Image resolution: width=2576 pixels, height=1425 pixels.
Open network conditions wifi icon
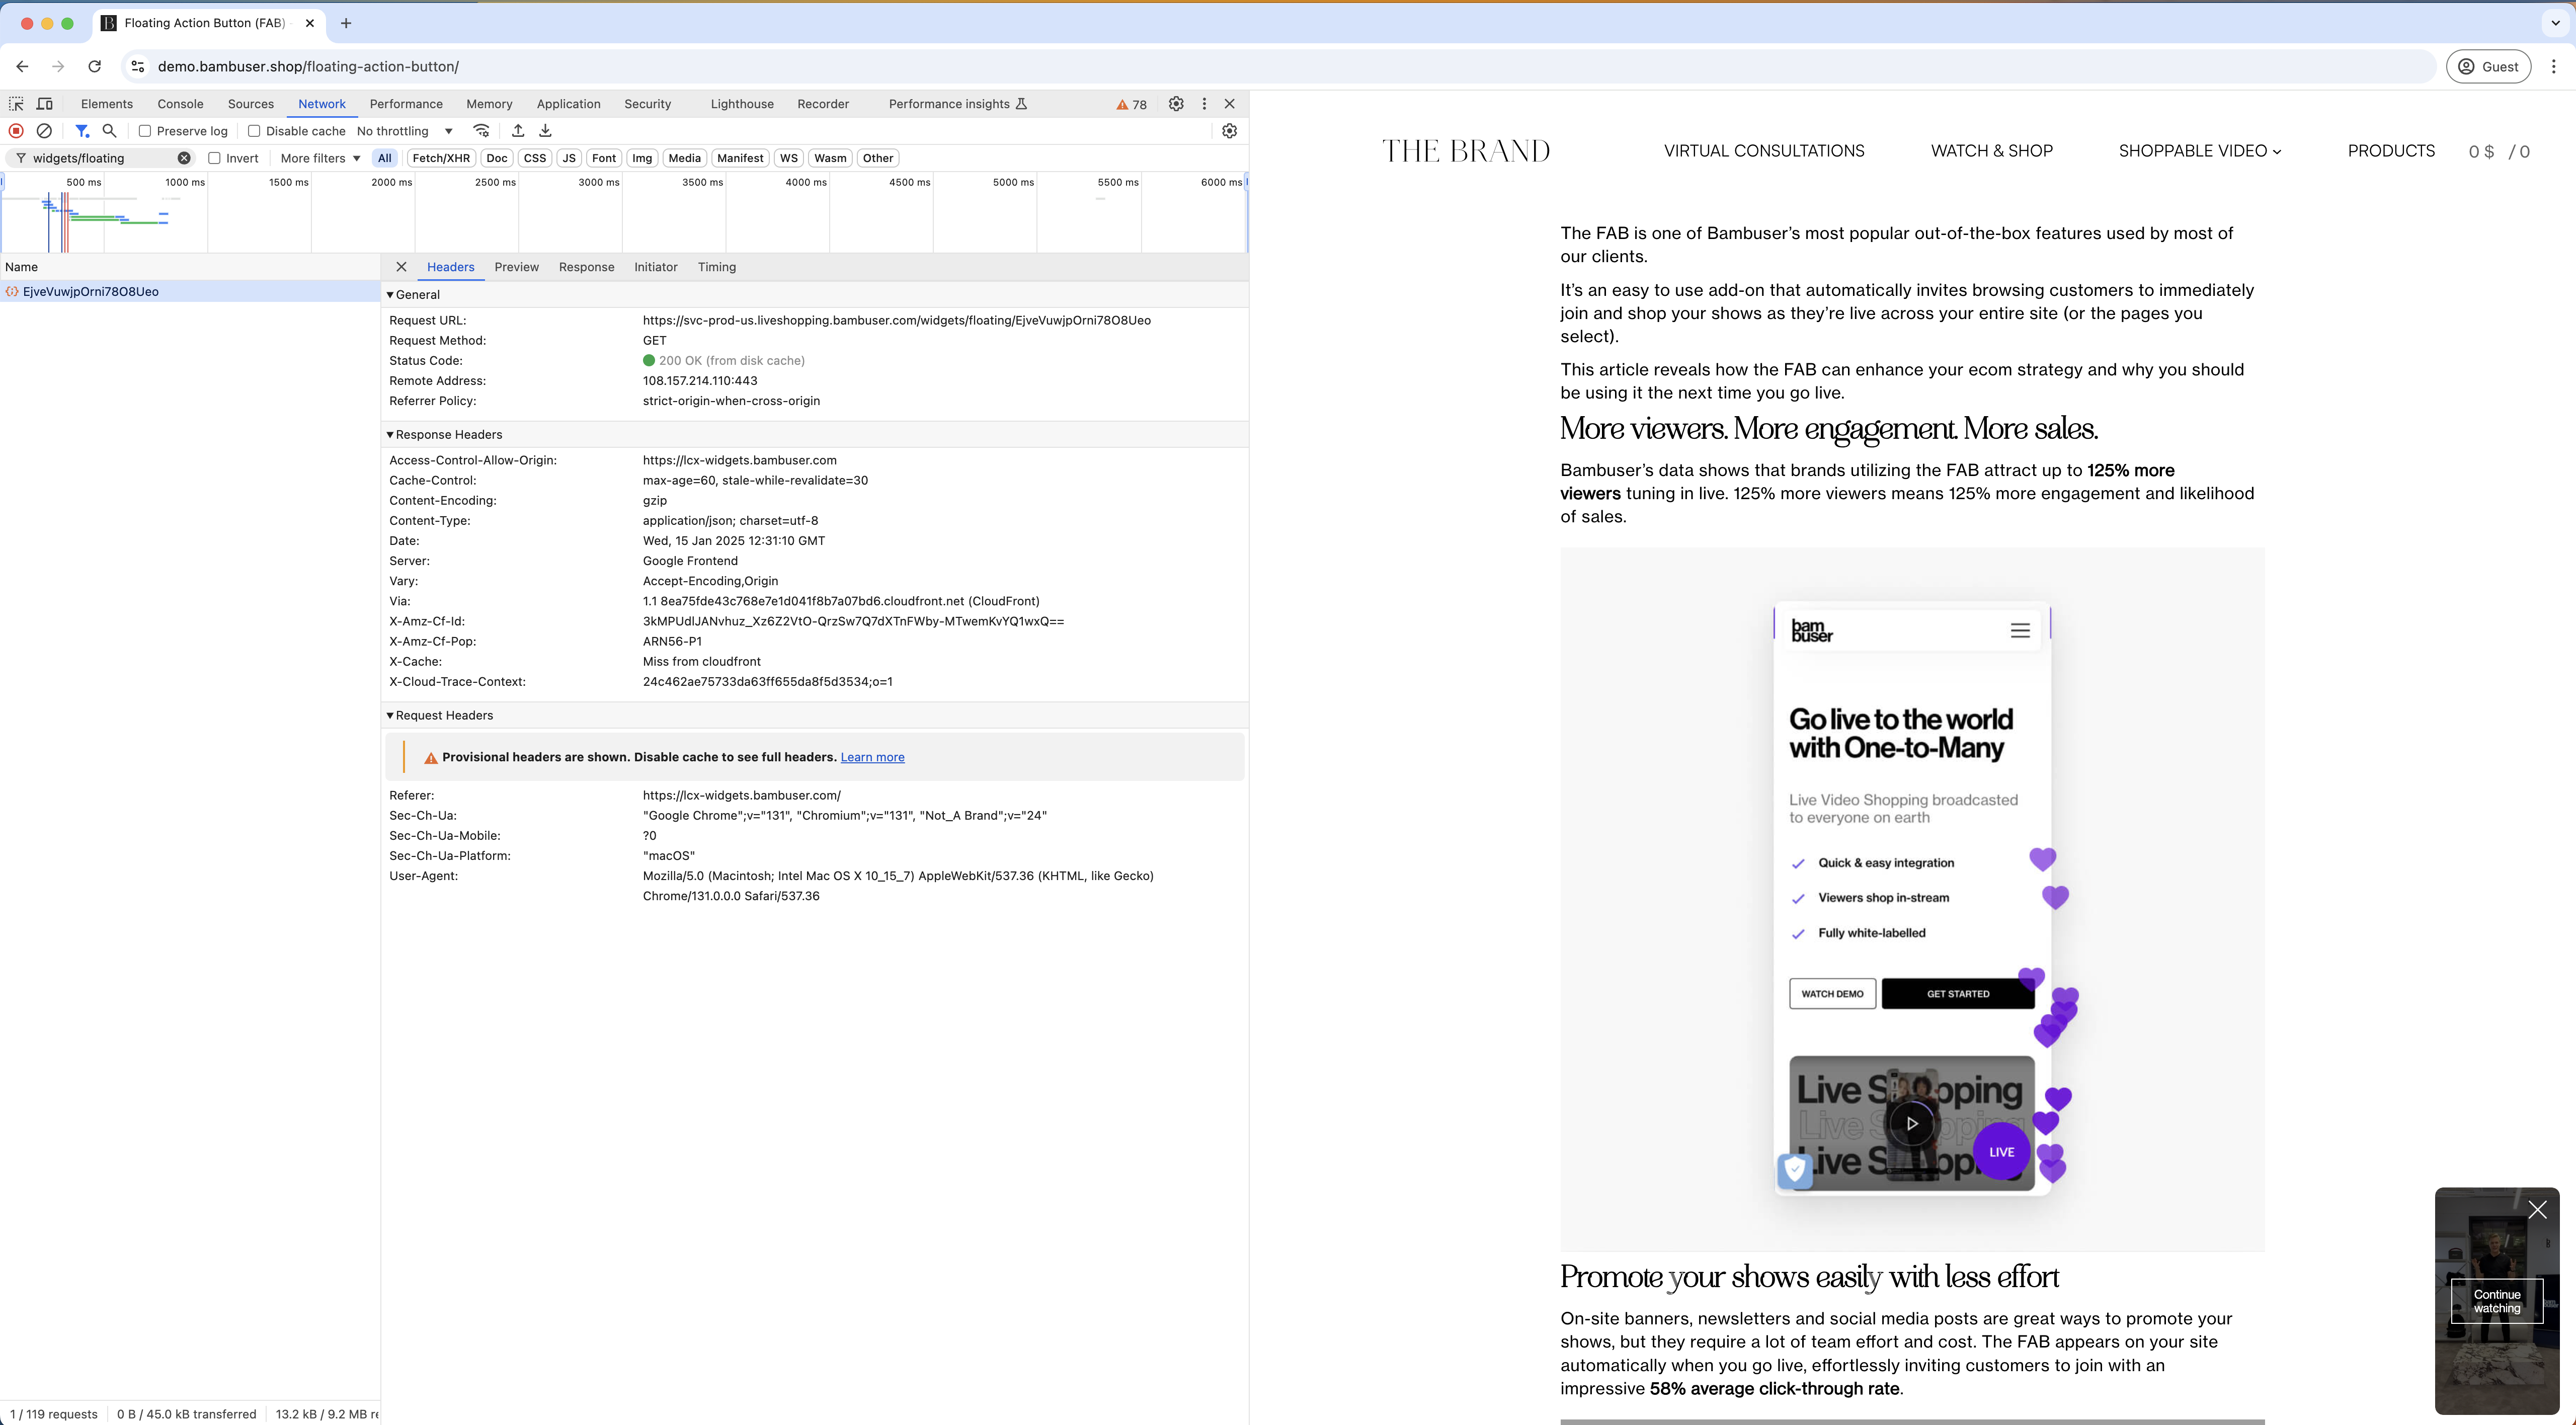click(x=482, y=131)
